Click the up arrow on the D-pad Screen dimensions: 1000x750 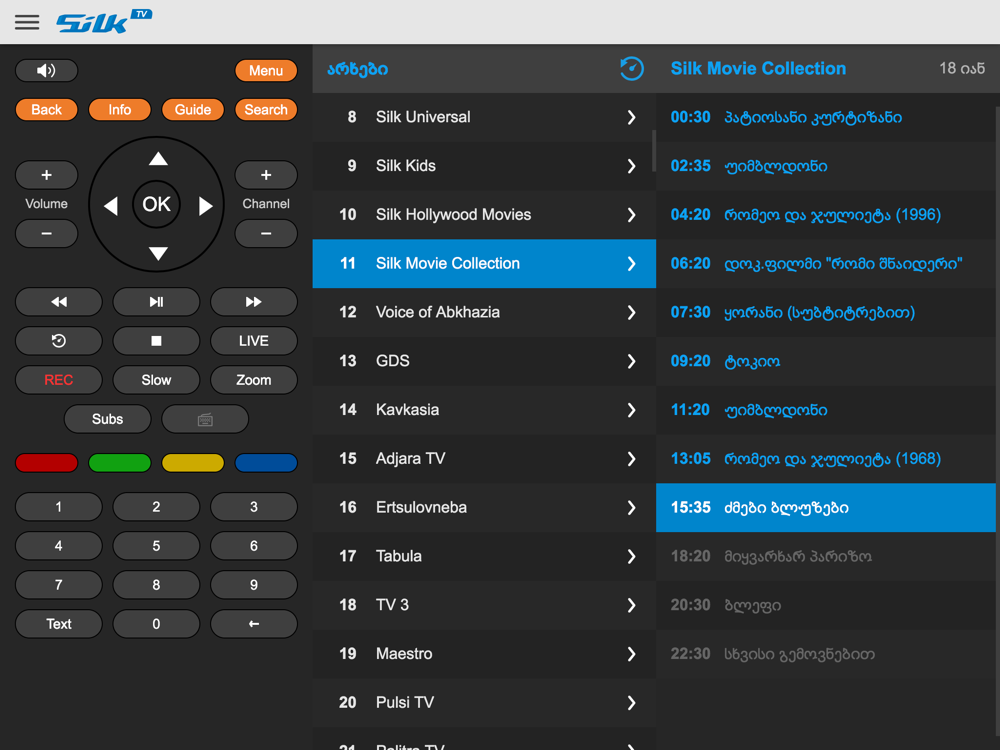tap(158, 159)
